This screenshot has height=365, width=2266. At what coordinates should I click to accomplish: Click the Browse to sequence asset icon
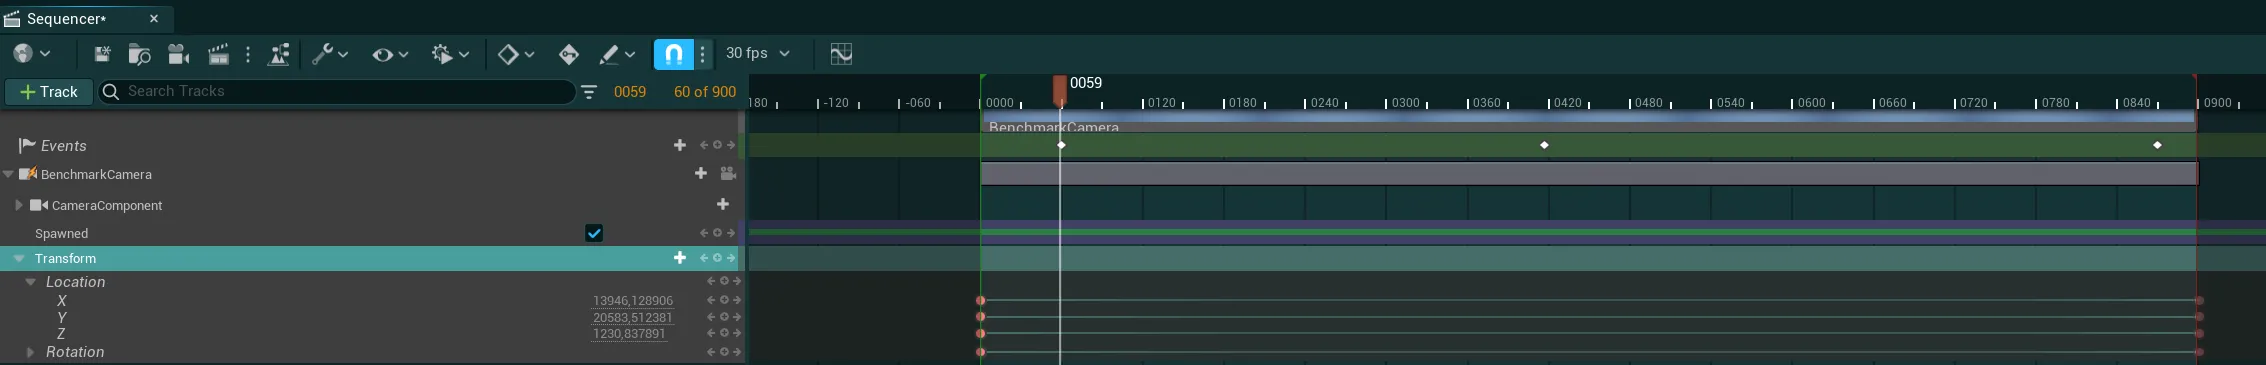[x=139, y=54]
